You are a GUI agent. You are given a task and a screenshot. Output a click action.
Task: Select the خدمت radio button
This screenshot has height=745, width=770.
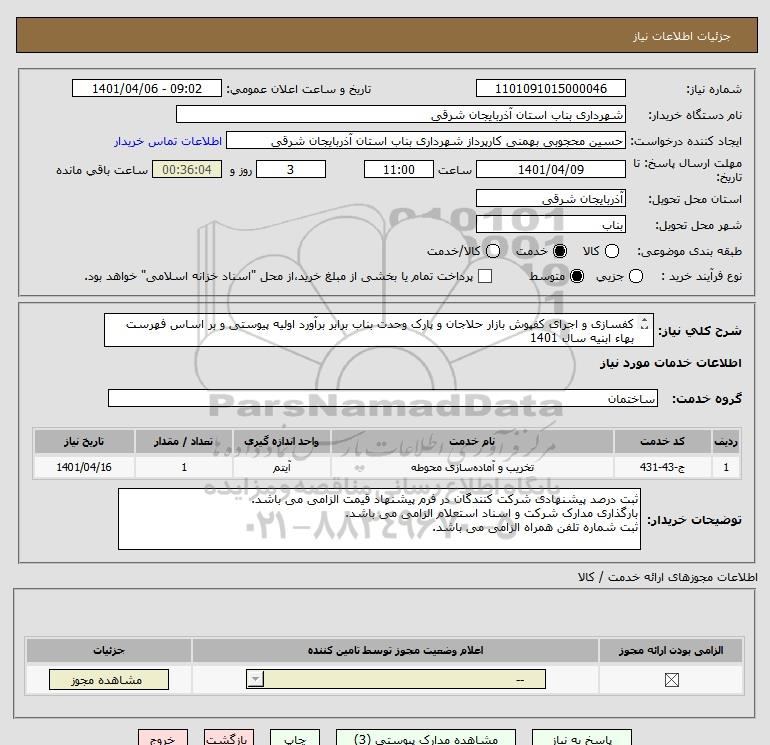(x=560, y=251)
